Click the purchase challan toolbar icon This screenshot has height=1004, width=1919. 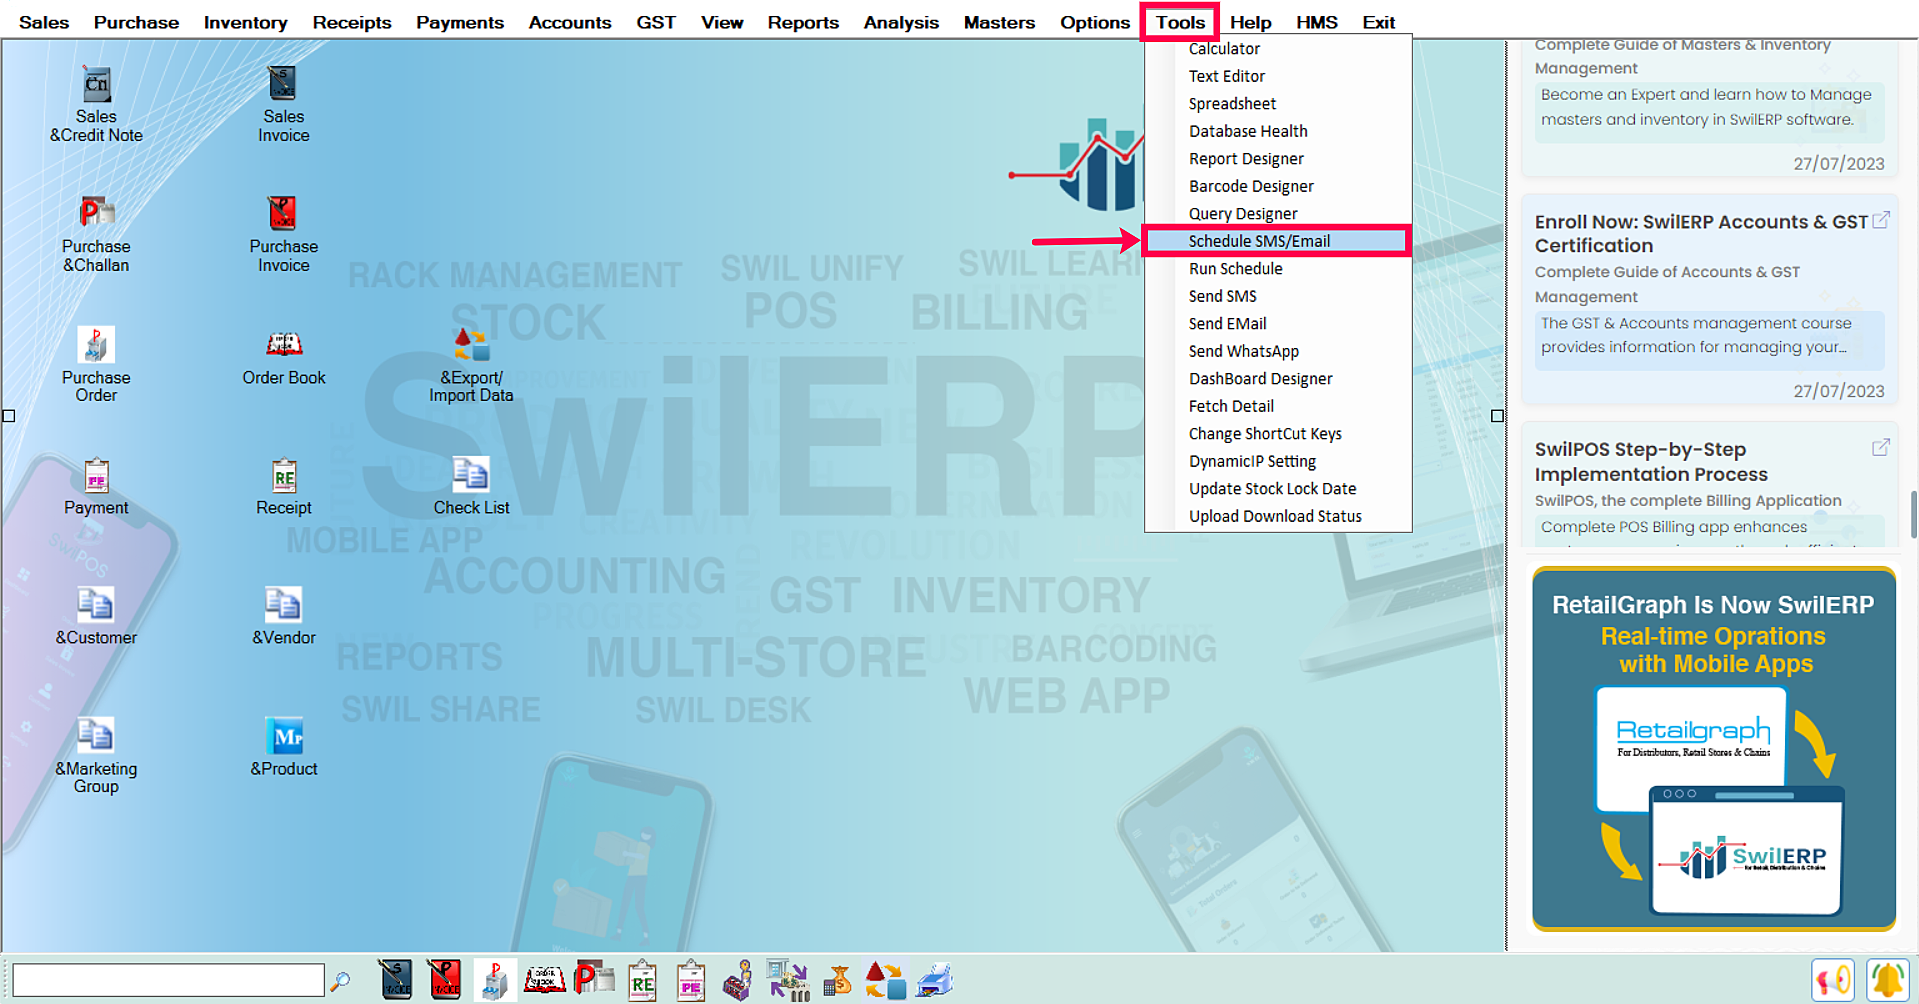pyautogui.click(x=594, y=980)
